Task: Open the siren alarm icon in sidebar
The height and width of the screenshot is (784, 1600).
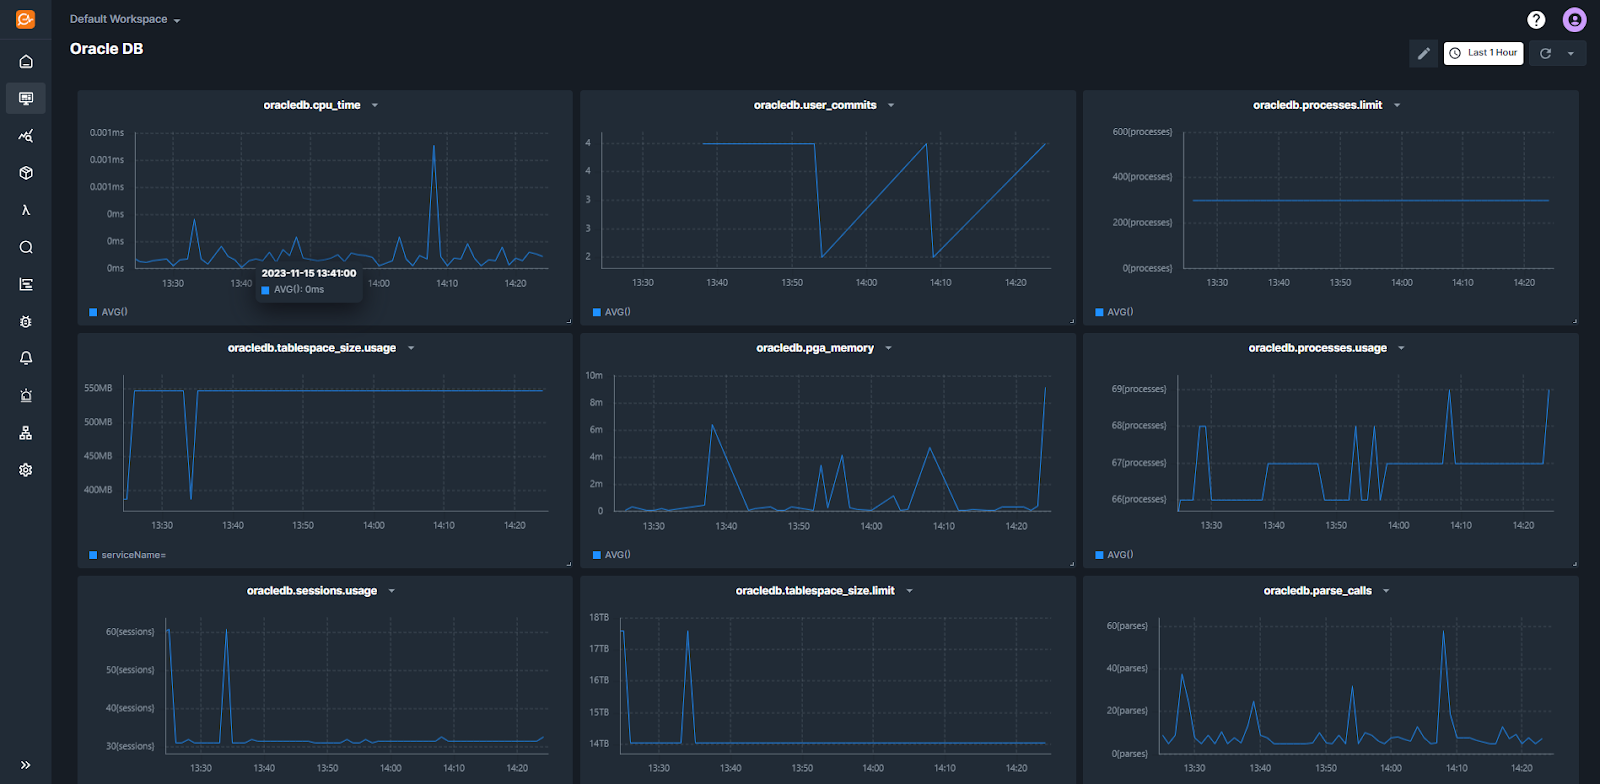Action: tap(26, 396)
